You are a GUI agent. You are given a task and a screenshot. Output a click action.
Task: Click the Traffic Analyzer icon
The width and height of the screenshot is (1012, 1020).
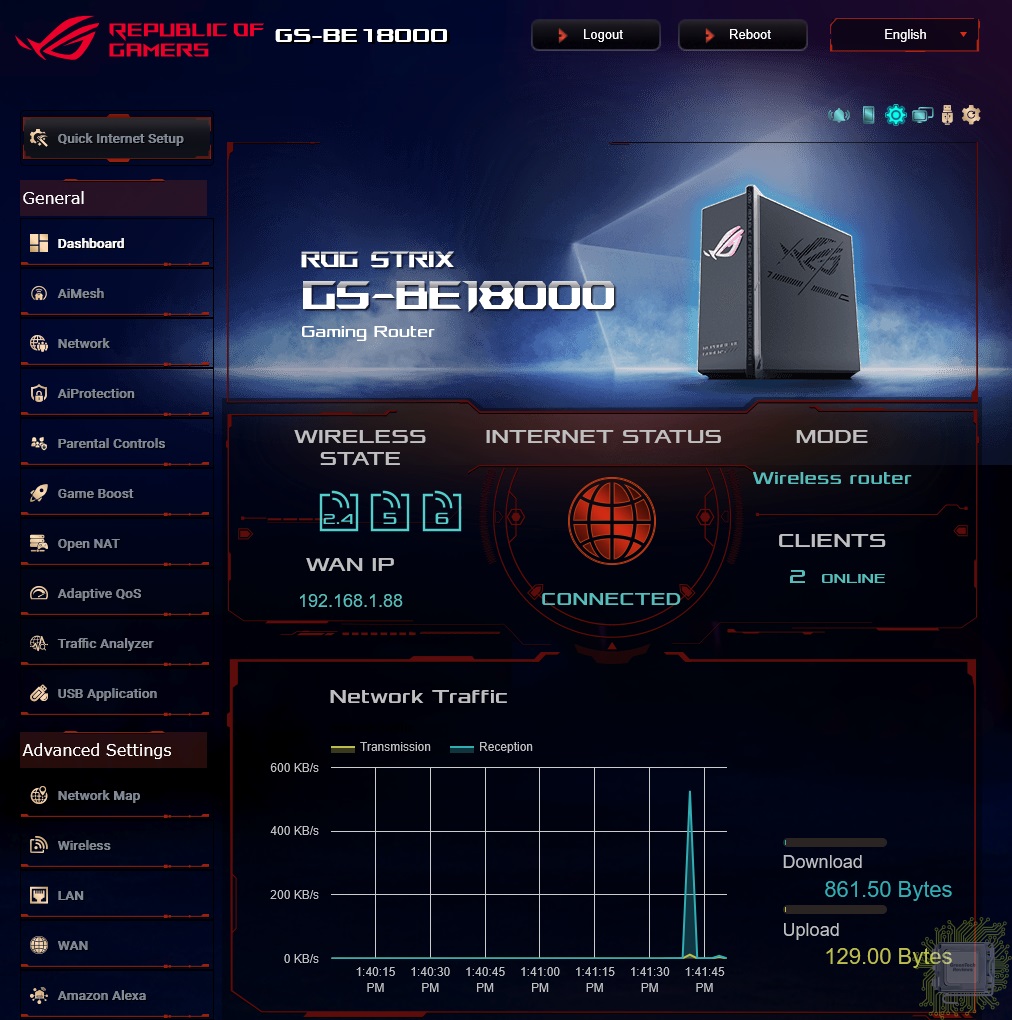pyautogui.click(x=39, y=643)
